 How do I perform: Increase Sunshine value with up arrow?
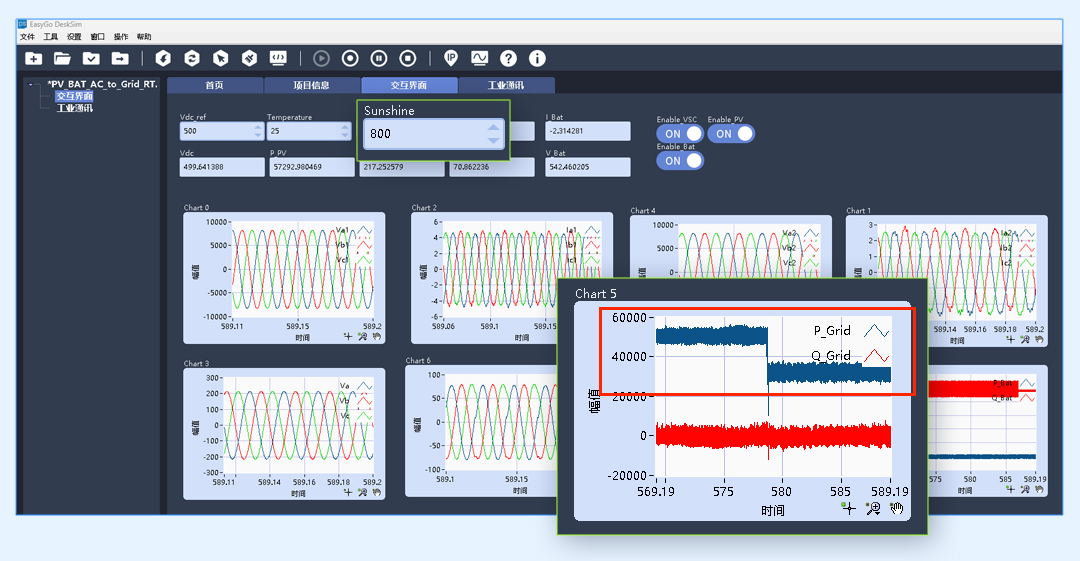(493, 128)
